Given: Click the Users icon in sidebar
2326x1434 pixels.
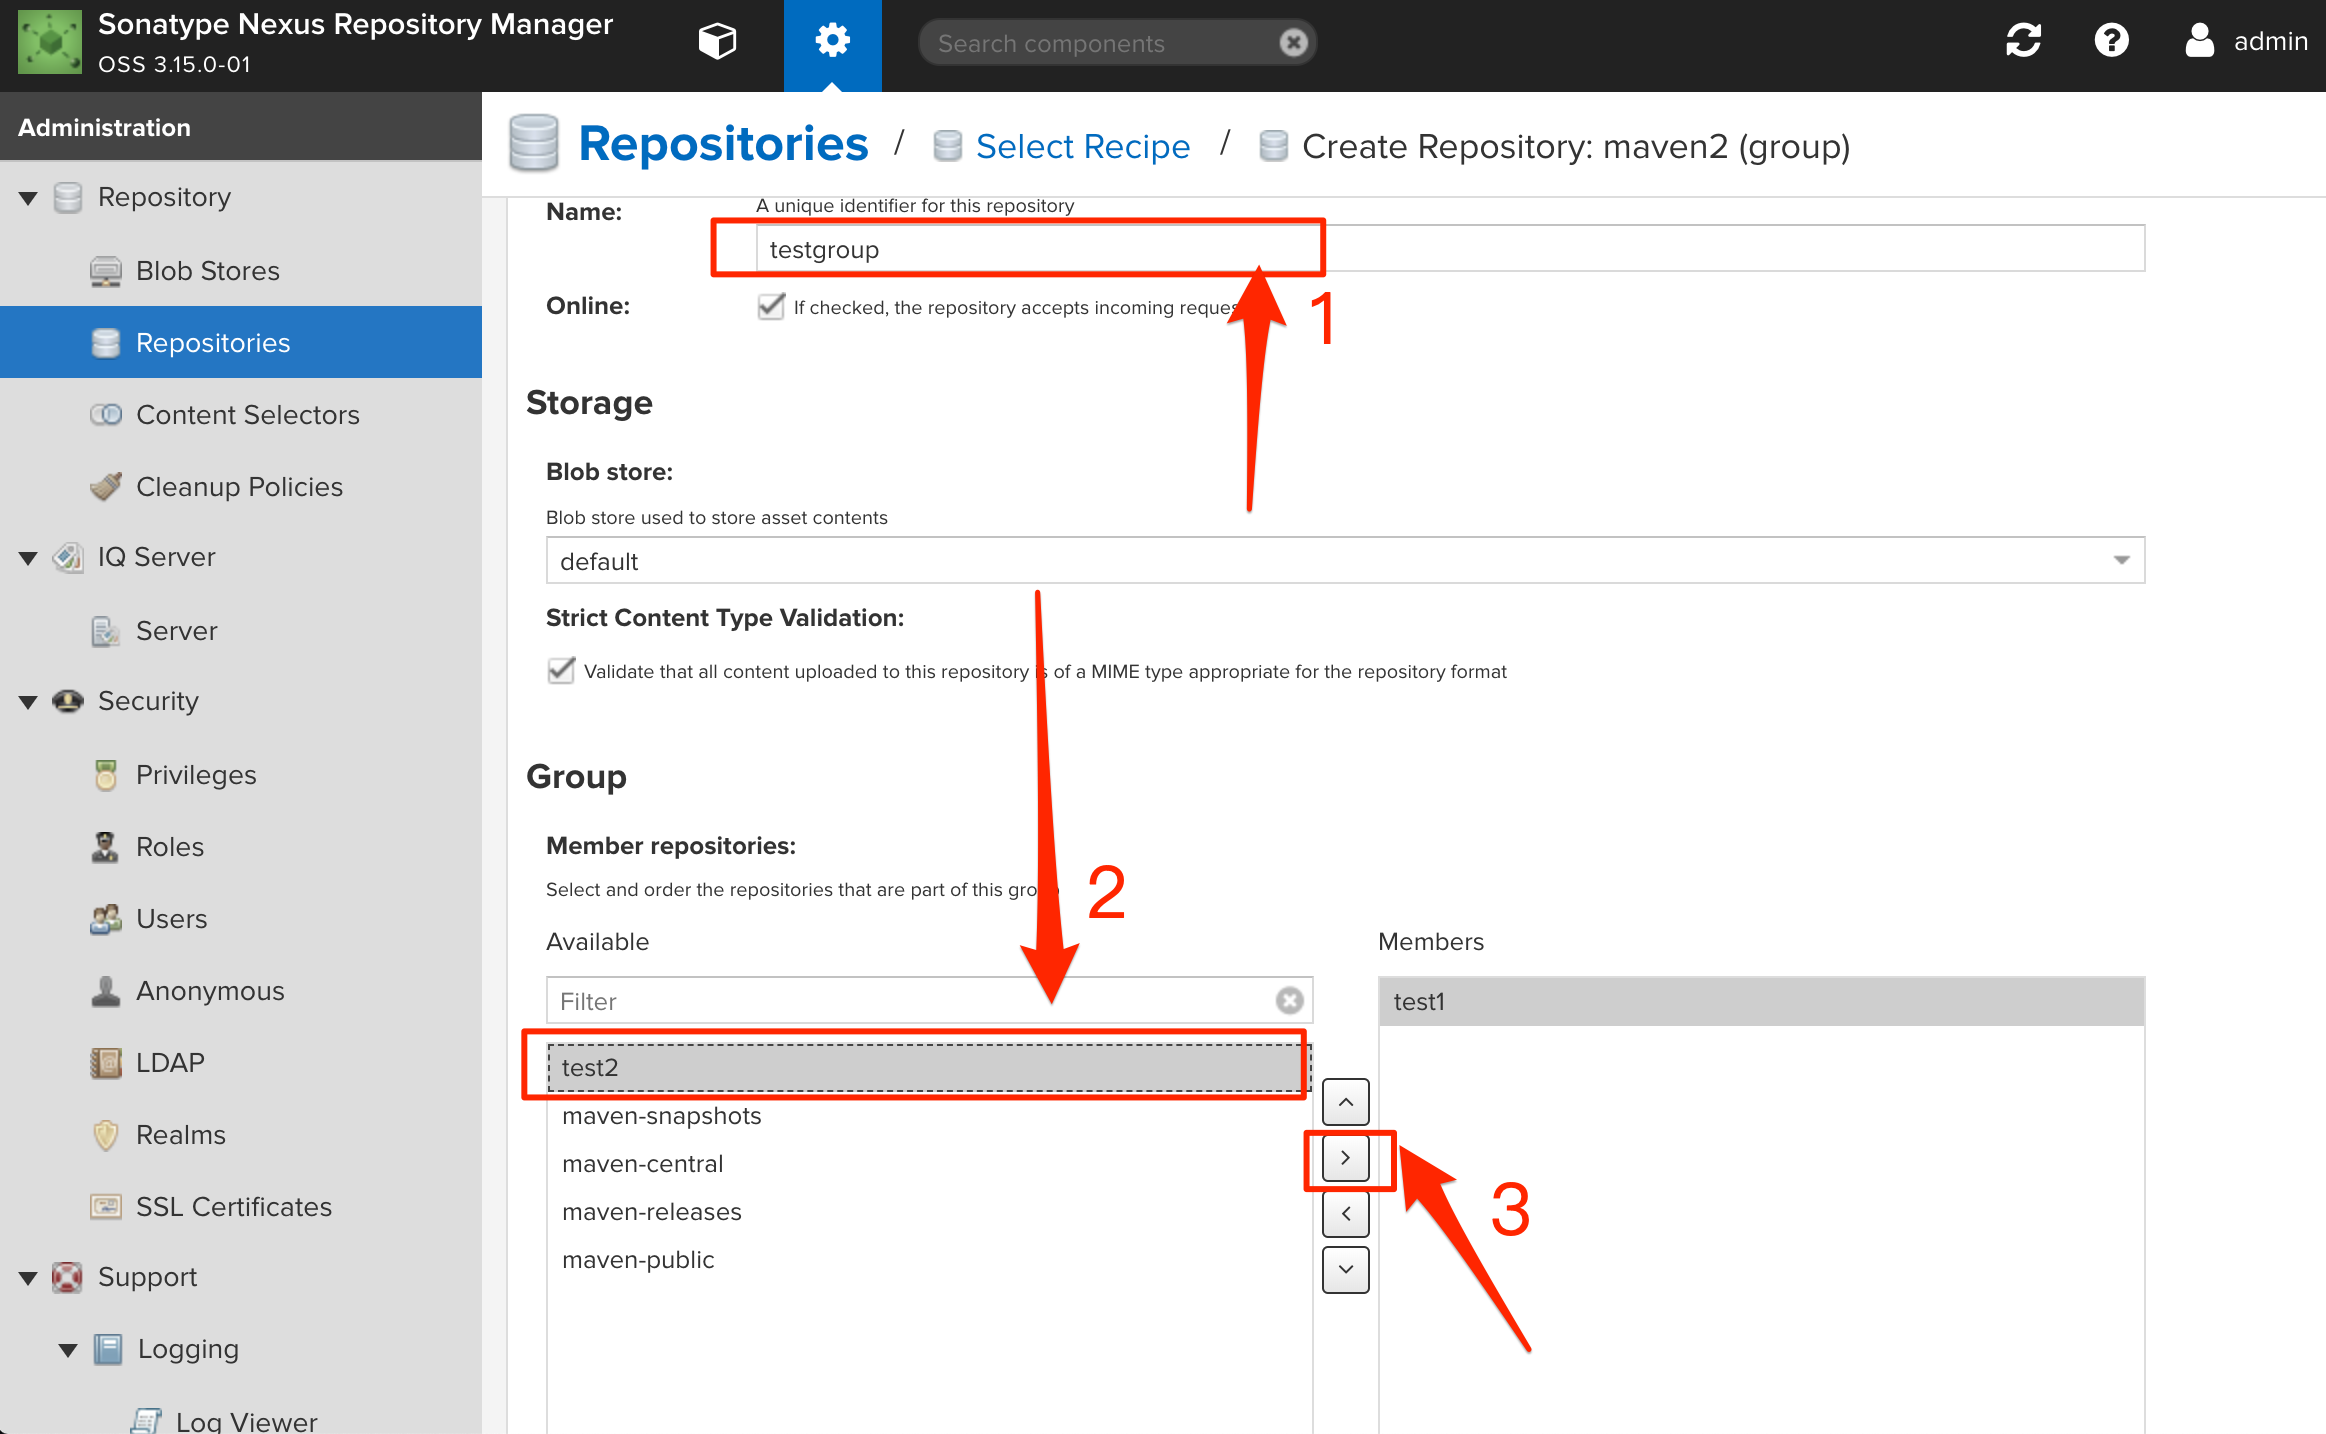Looking at the screenshot, I should pos(105,919).
